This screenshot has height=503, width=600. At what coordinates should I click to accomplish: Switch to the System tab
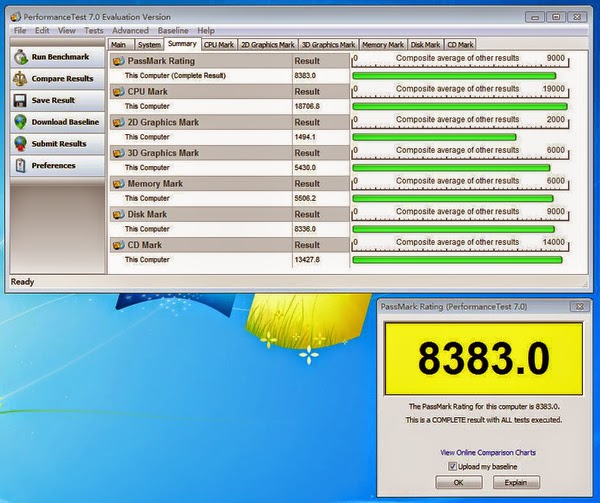click(x=149, y=45)
